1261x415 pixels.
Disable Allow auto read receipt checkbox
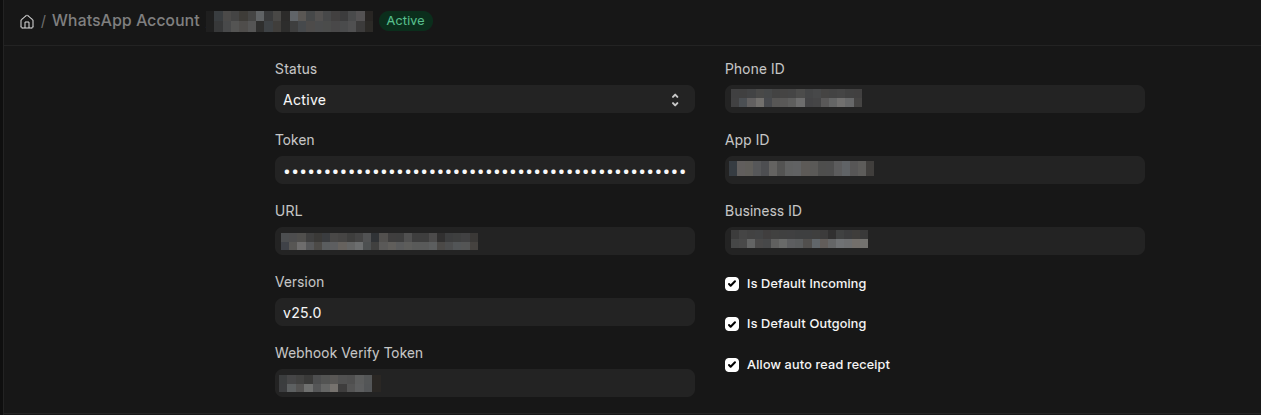tap(732, 365)
